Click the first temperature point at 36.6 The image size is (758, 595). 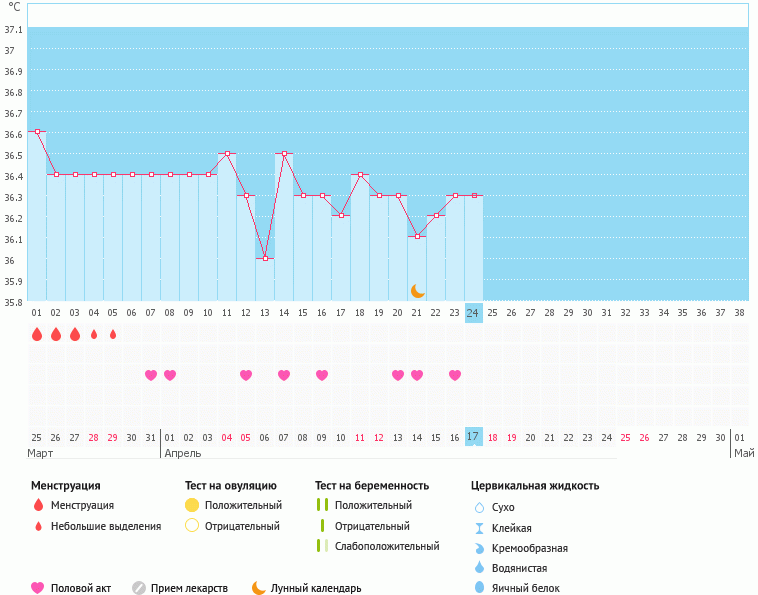(x=37, y=131)
